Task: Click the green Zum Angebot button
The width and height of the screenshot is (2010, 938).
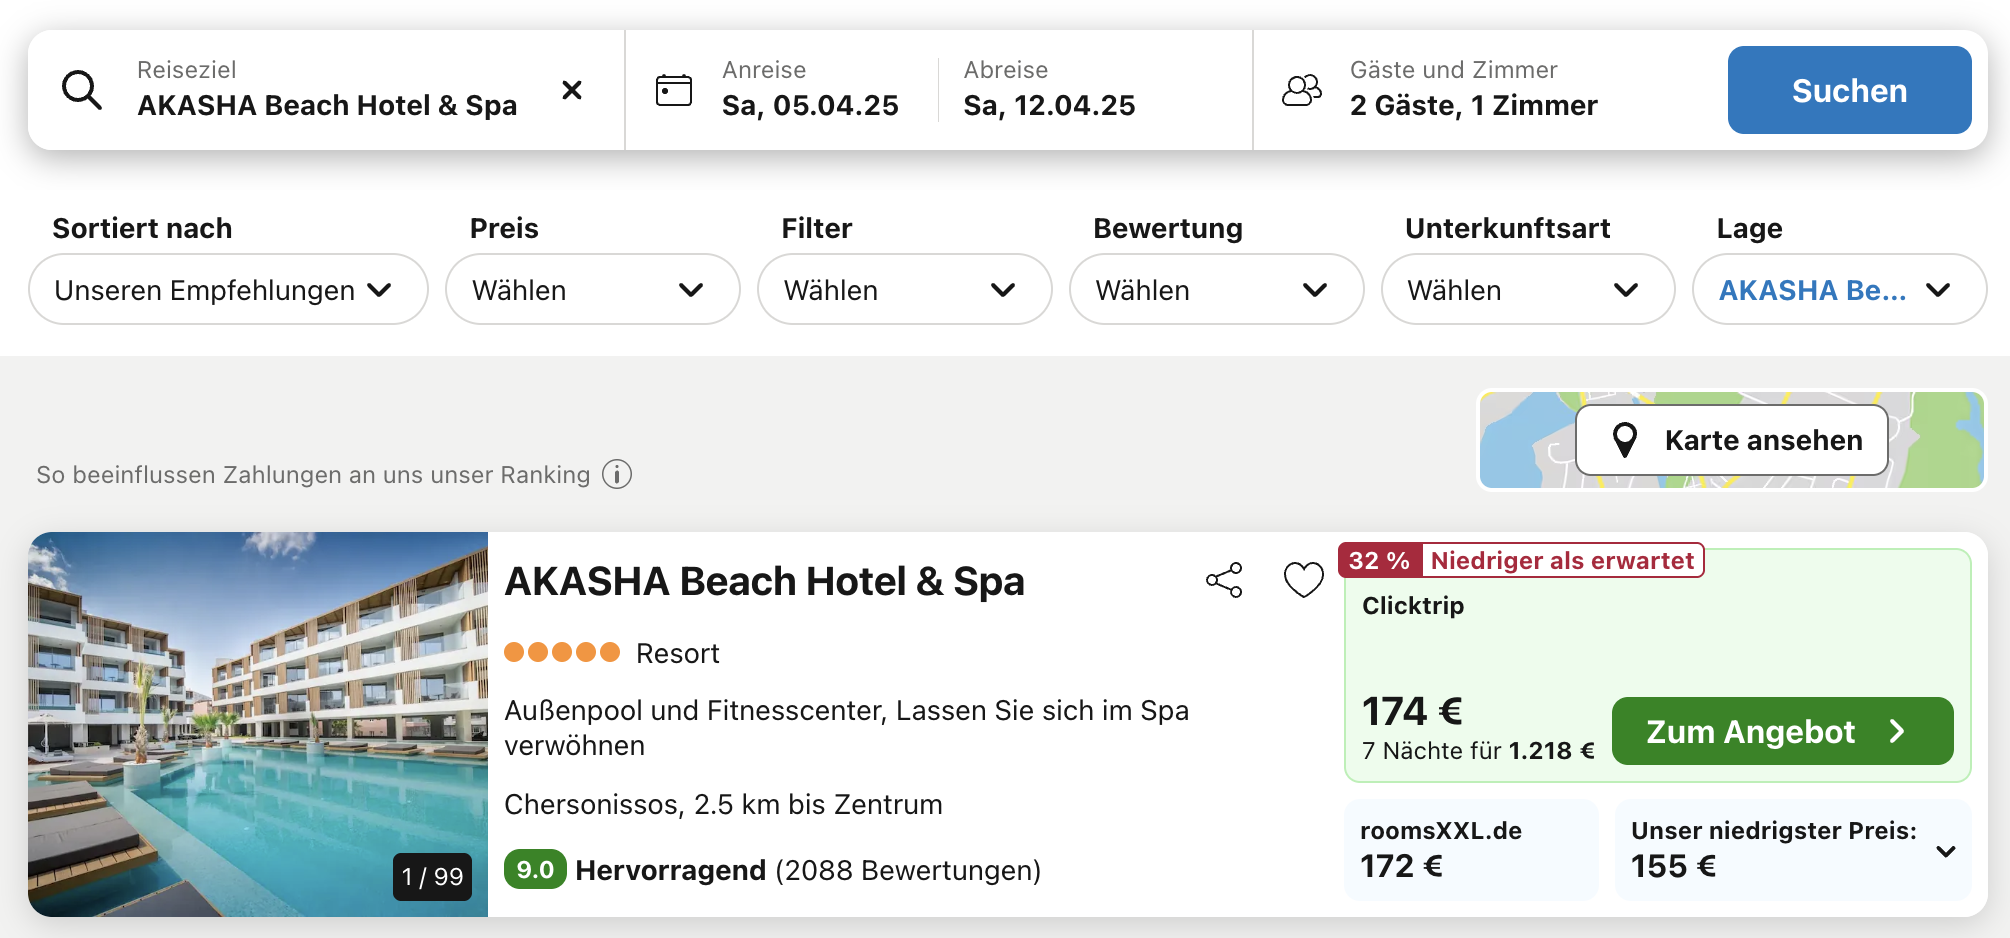Action: pyautogui.click(x=1782, y=731)
